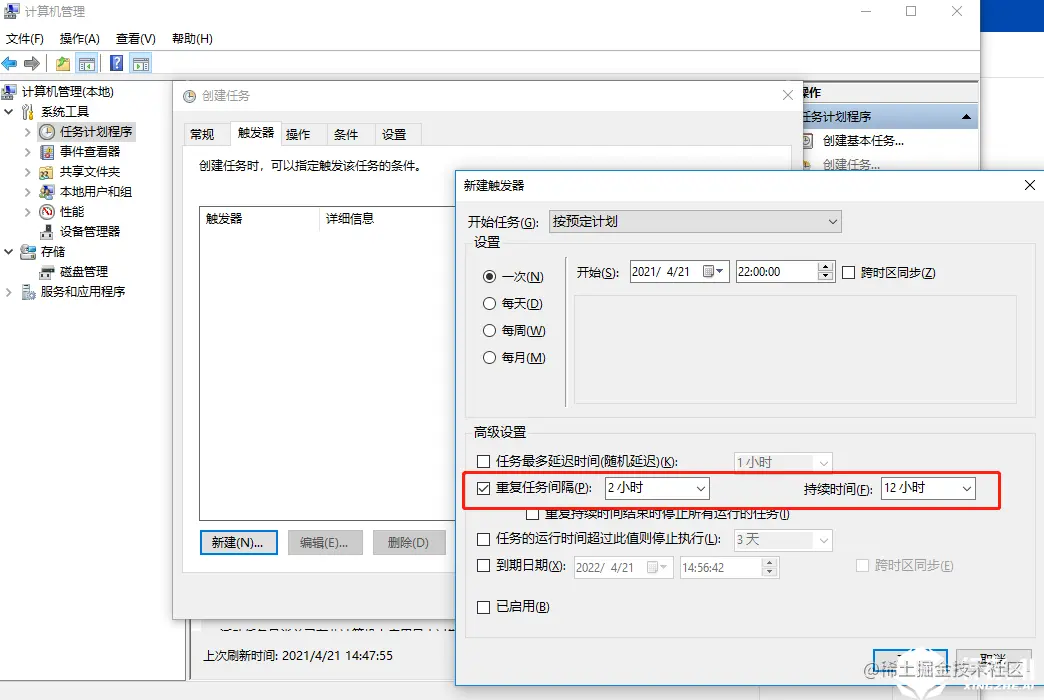The image size is (1044, 700).
Task: Expand the 性能 tree node
Action: click(28, 211)
